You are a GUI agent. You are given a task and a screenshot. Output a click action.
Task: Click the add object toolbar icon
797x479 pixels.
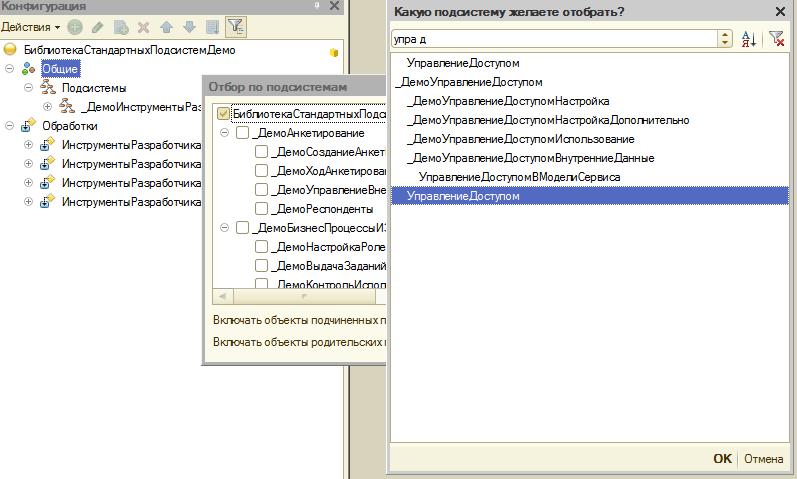[x=76, y=25]
